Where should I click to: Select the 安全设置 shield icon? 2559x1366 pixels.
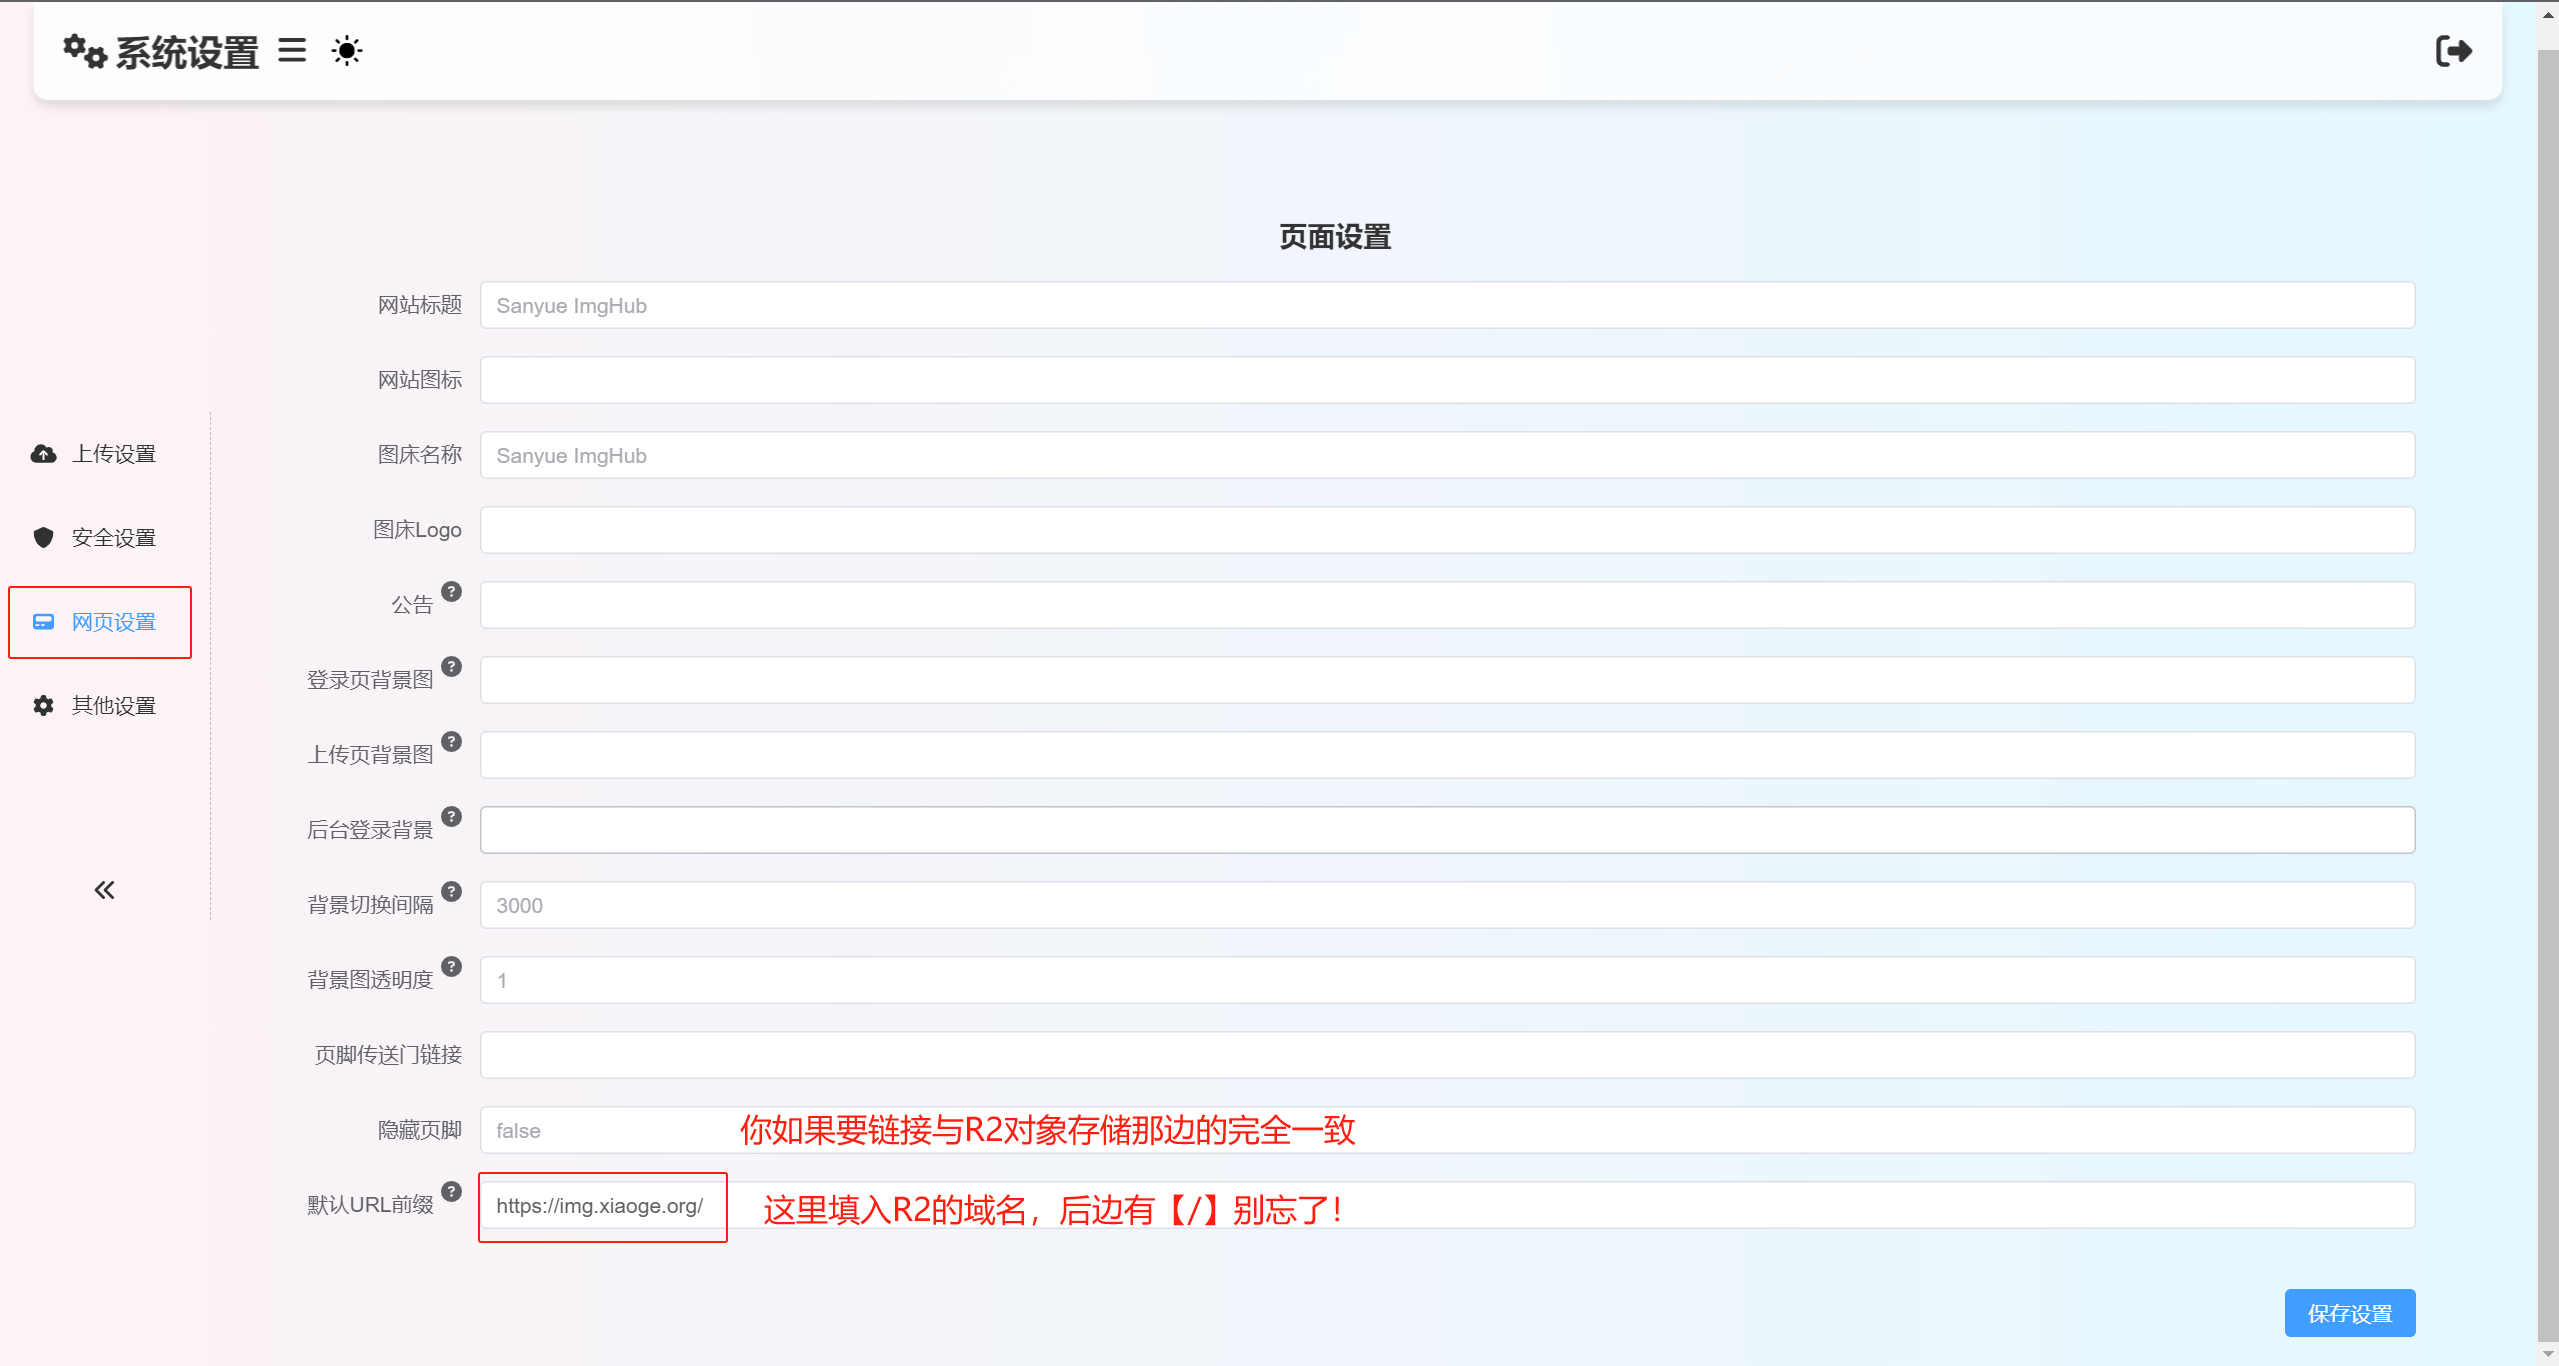click(42, 537)
